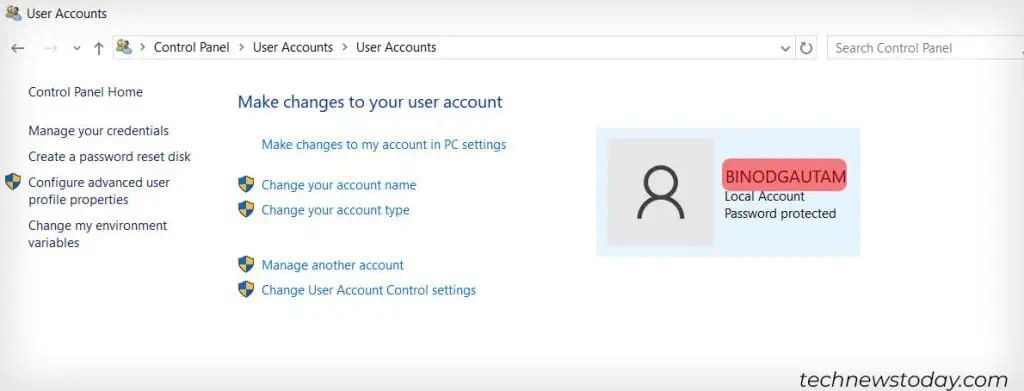Click the forward navigation arrow
The width and height of the screenshot is (1024, 391).
[50, 48]
